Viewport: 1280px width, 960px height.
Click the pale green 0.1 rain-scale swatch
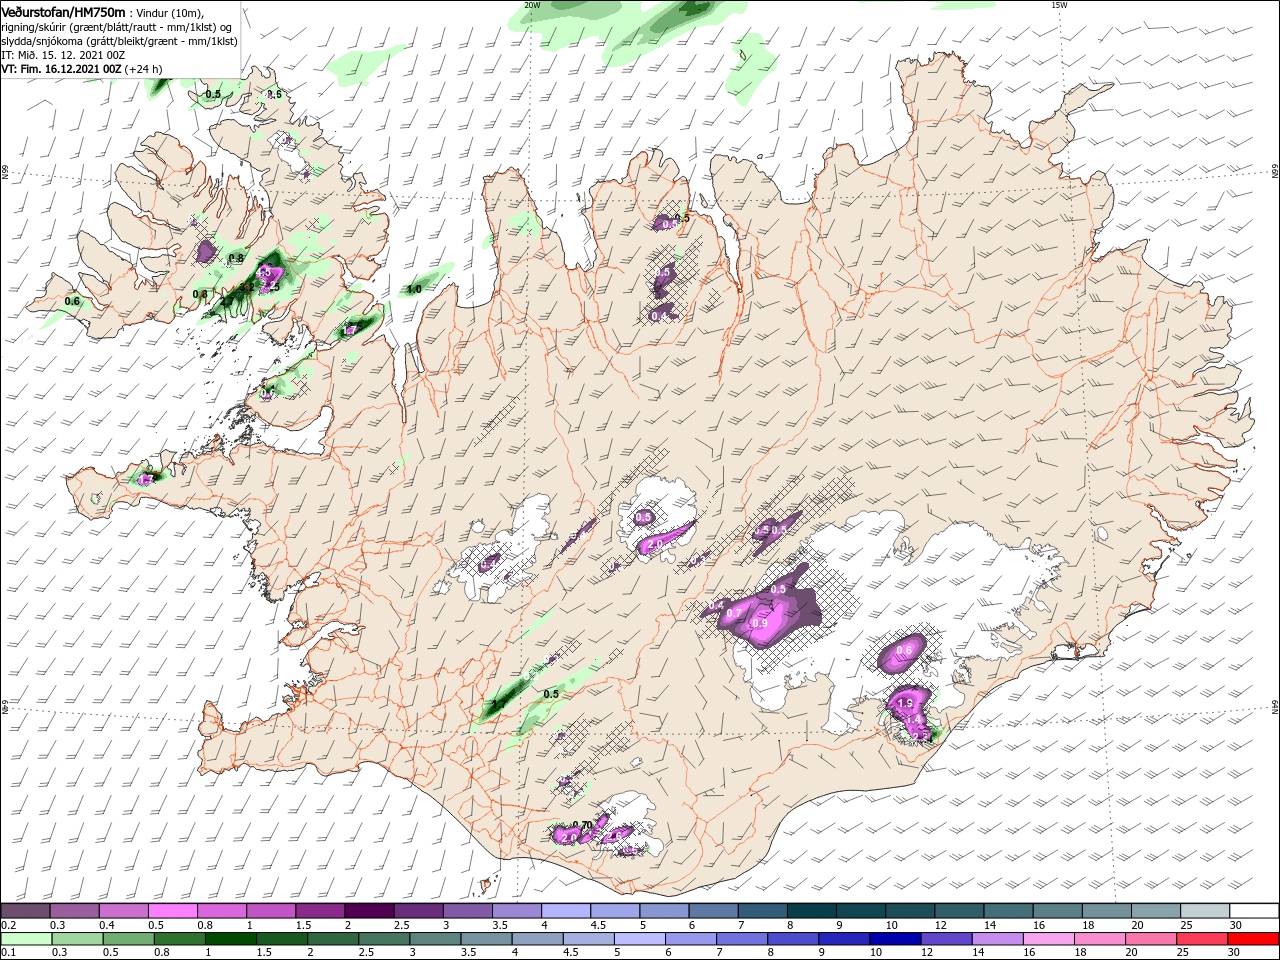(x=25, y=939)
